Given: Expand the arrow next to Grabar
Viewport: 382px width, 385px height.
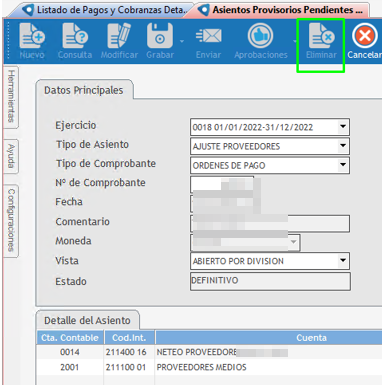Looking at the screenshot, I should [182, 41].
